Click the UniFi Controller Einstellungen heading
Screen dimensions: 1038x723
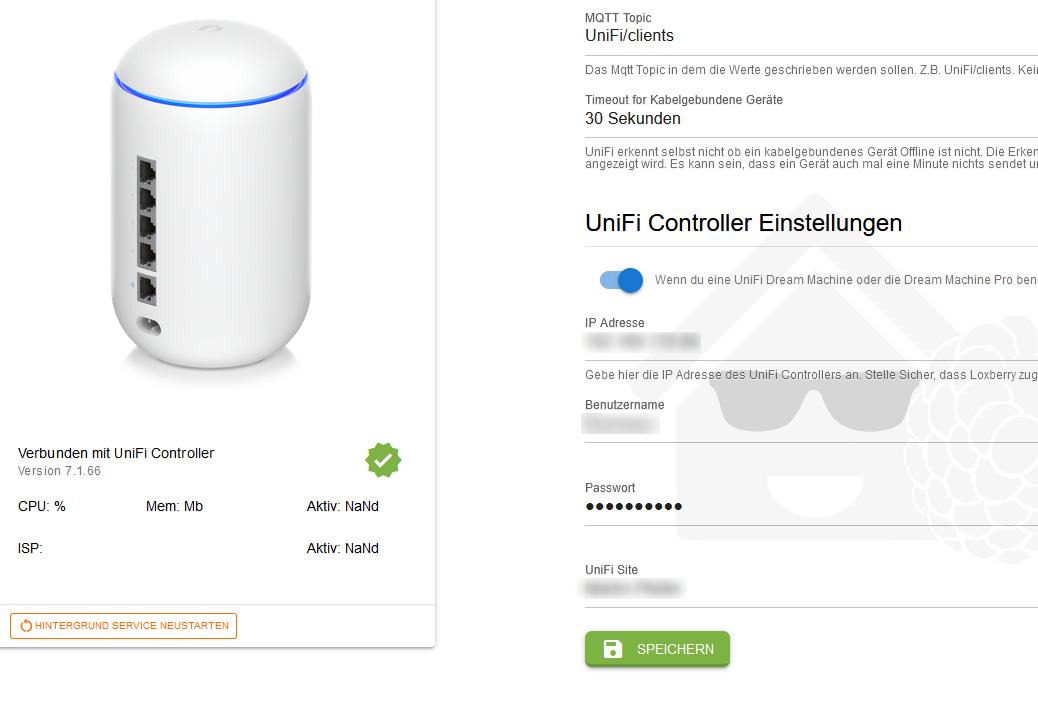coord(743,223)
